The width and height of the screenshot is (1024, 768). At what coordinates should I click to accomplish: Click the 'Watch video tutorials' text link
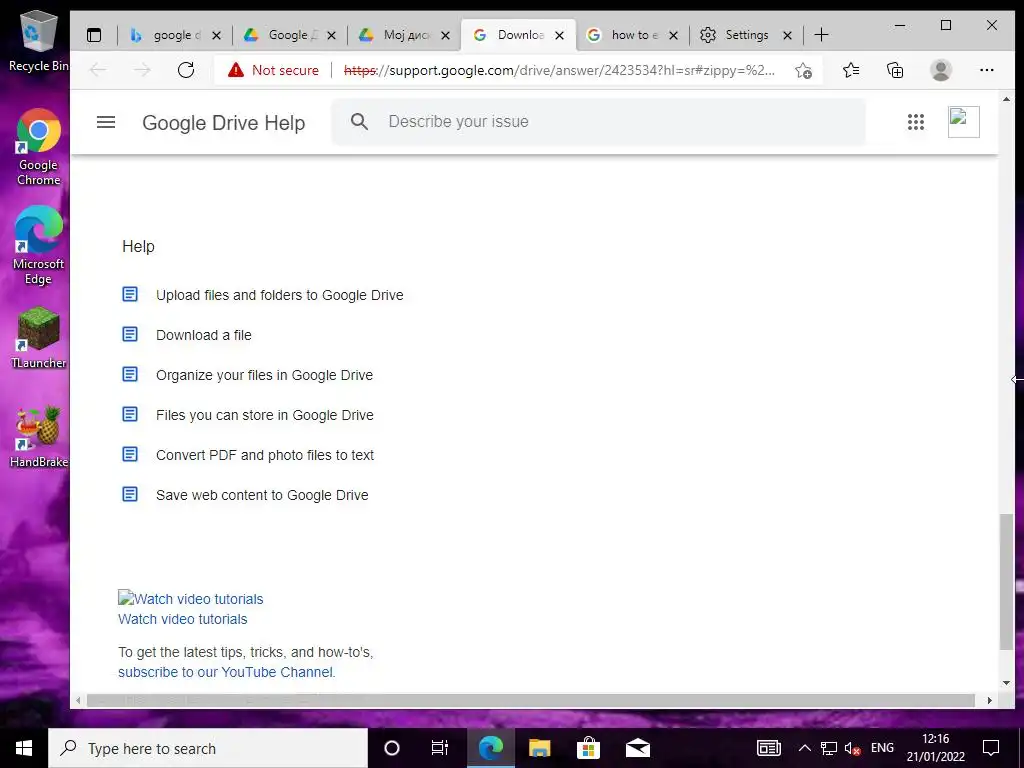tap(183, 619)
